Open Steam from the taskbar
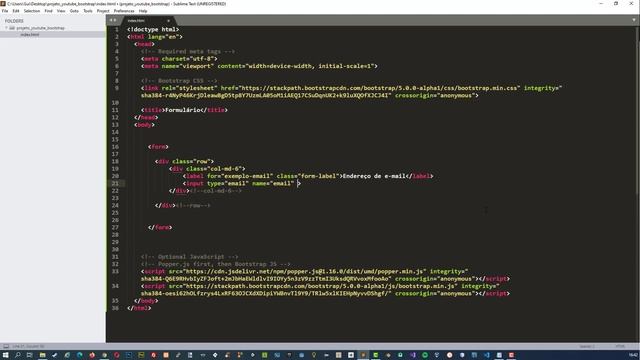The height and width of the screenshot is (360, 640). (55, 355)
